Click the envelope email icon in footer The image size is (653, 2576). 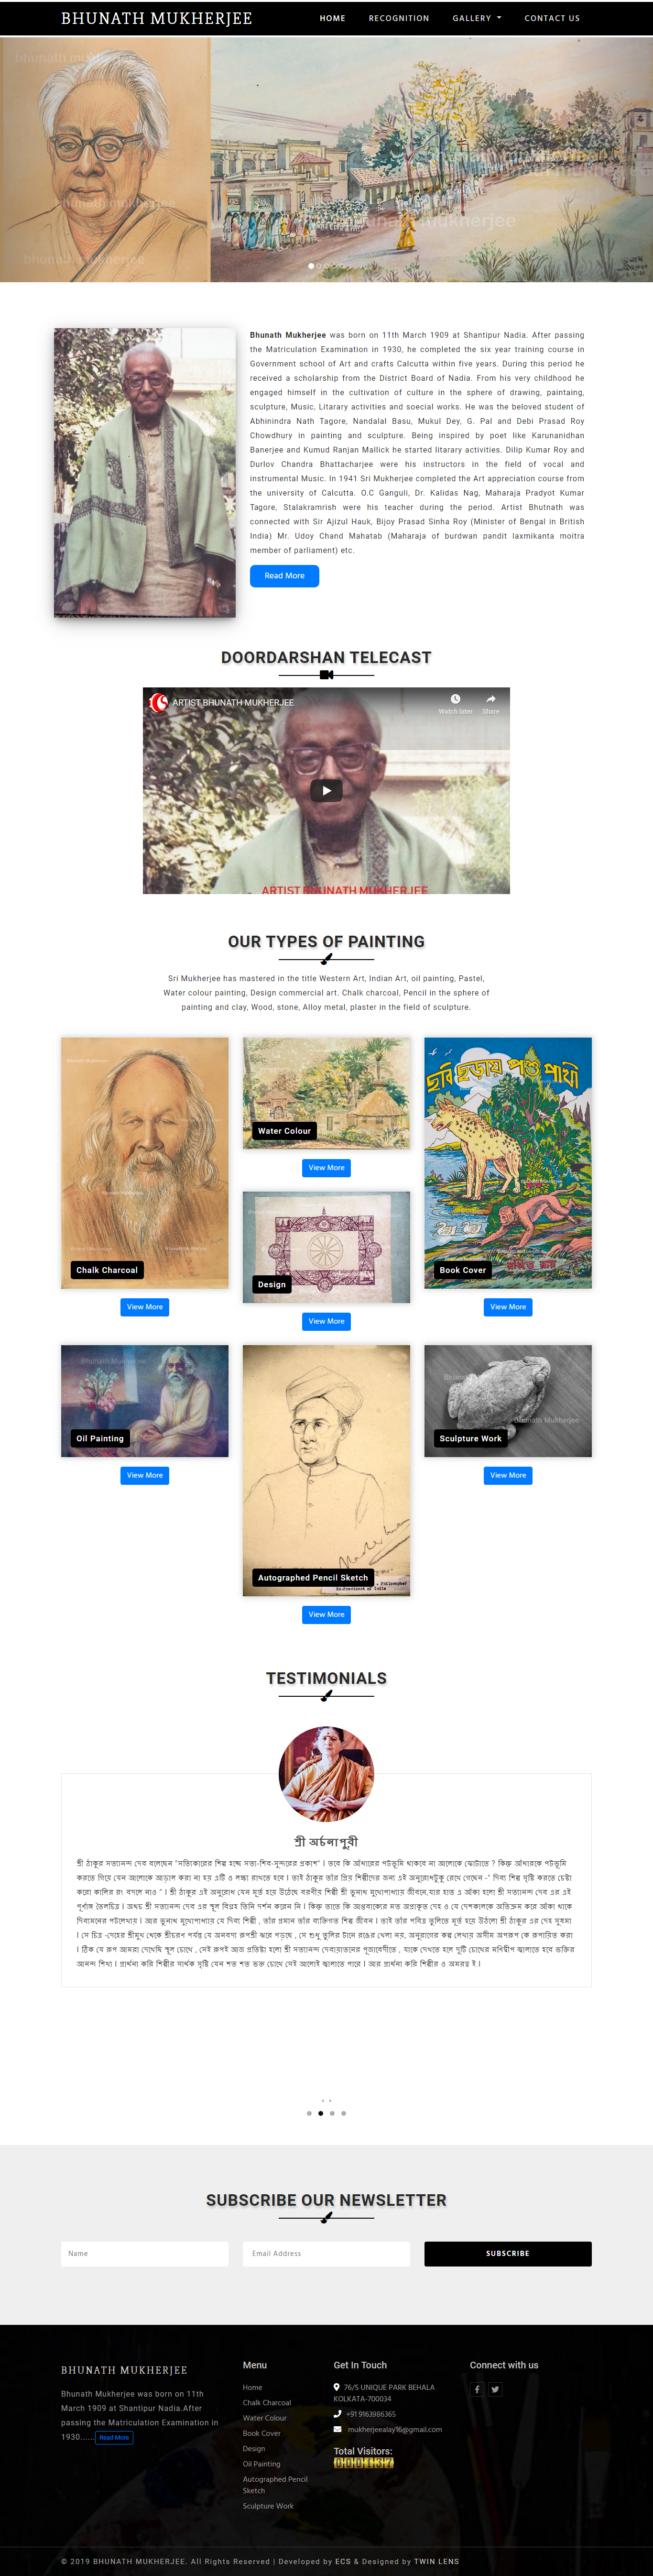click(337, 2429)
